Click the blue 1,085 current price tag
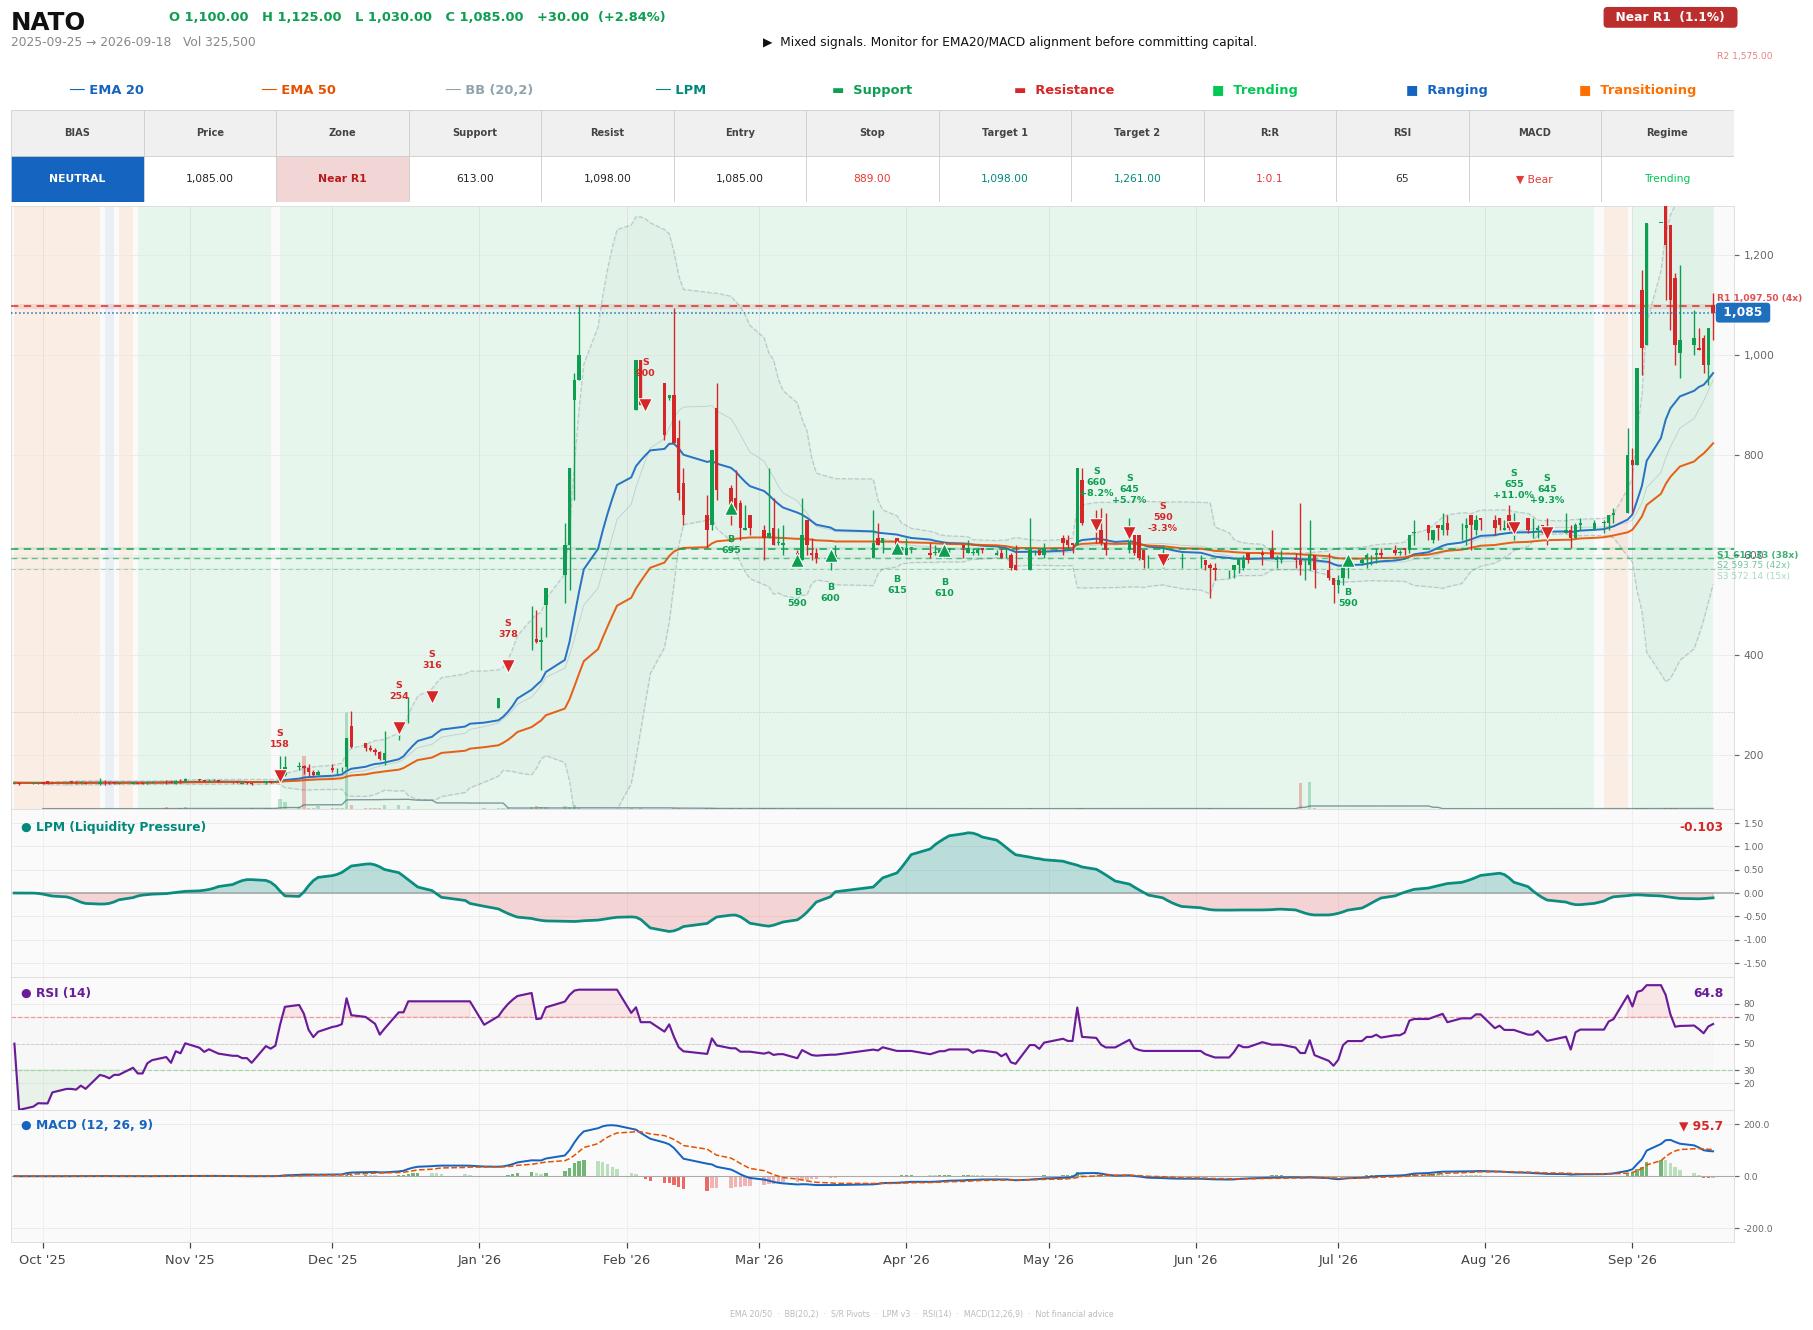 tap(1742, 312)
